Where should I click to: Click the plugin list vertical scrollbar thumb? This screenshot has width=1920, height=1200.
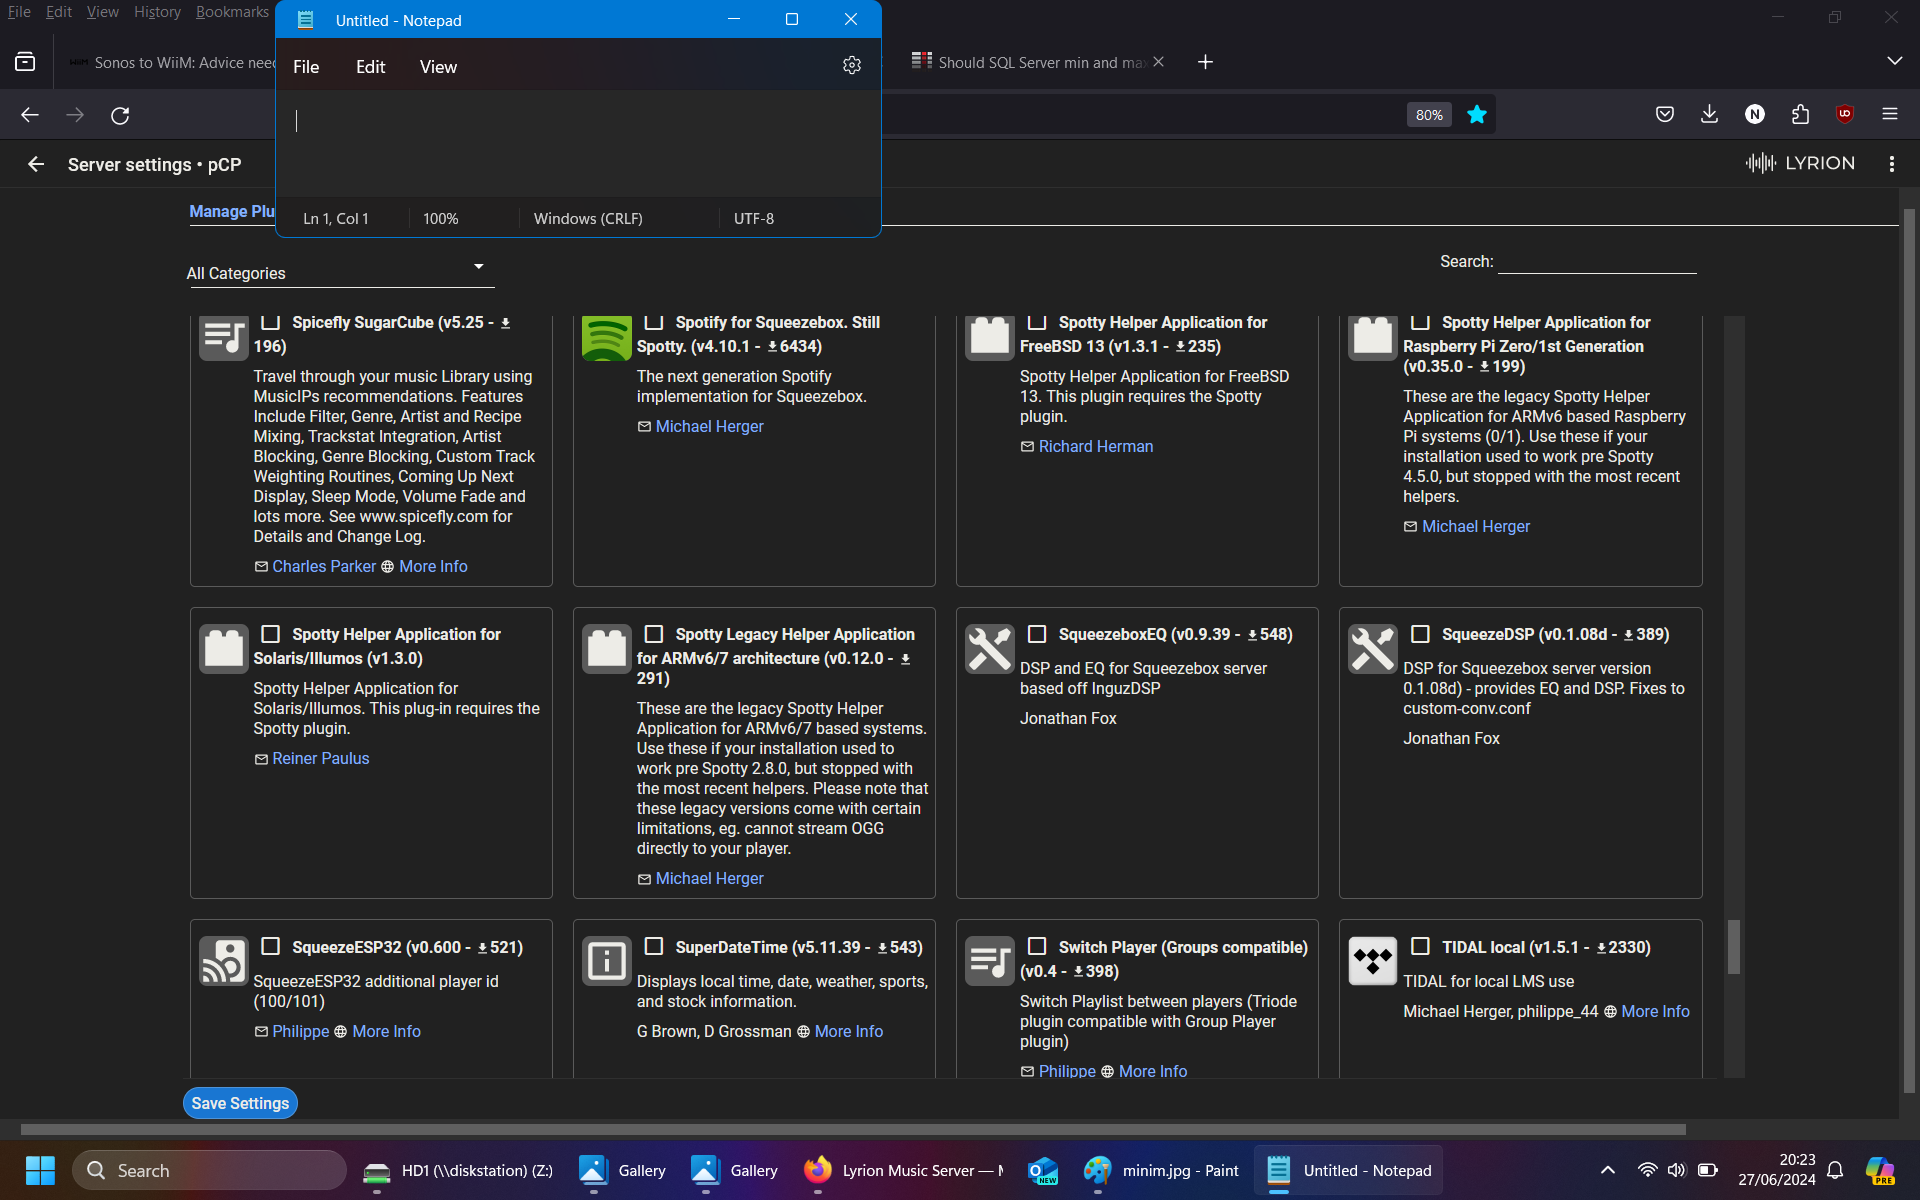(x=1734, y=946)
